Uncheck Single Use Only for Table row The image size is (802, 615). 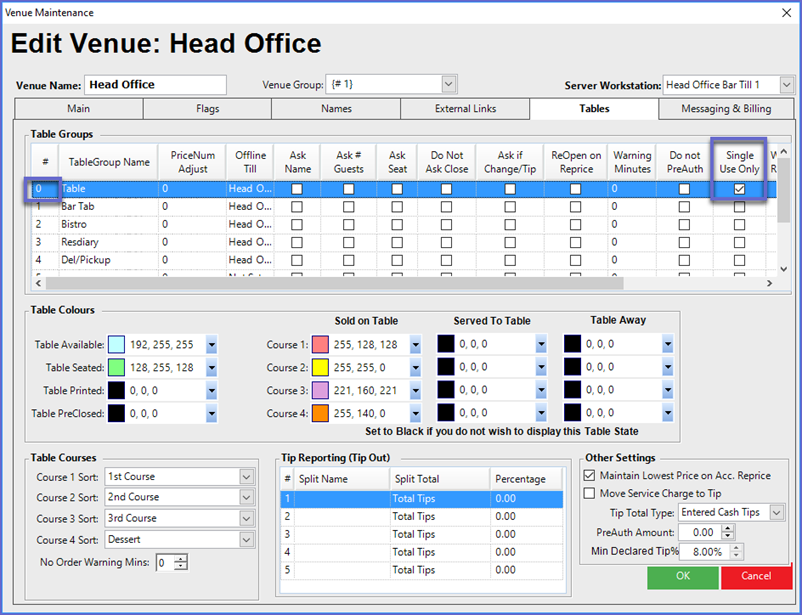coord(739,188)
